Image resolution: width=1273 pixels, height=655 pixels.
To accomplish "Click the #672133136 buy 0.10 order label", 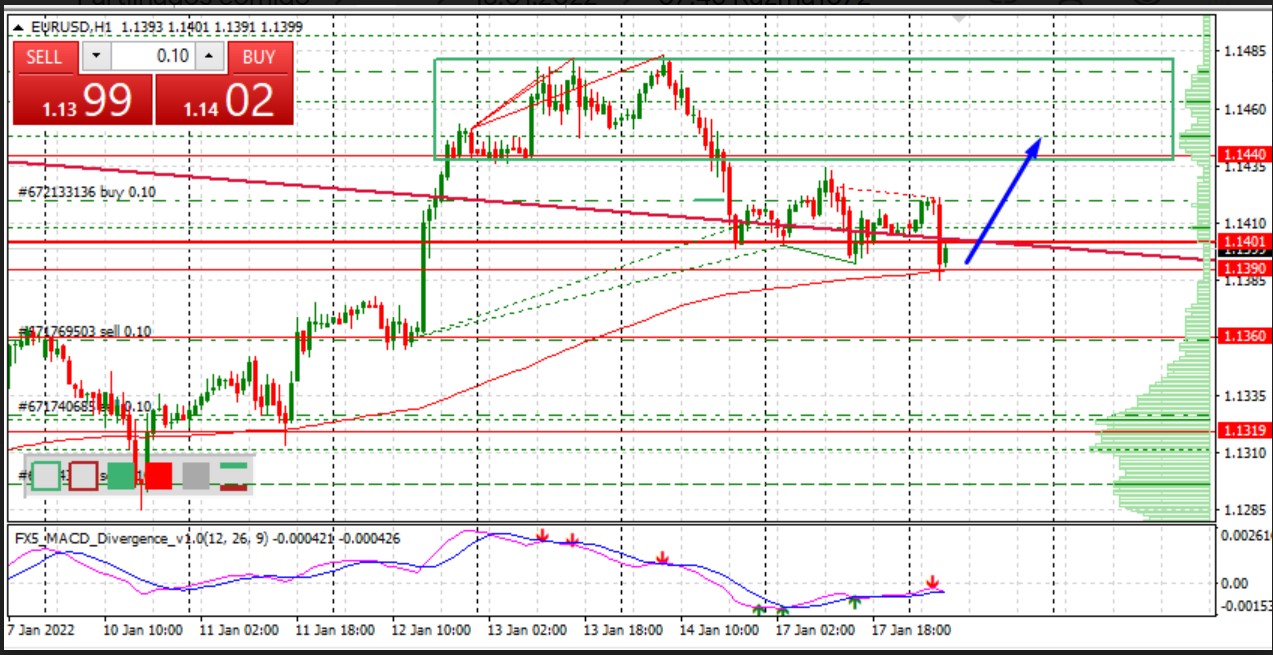I will pyautogui.click(x=87, y=192).
